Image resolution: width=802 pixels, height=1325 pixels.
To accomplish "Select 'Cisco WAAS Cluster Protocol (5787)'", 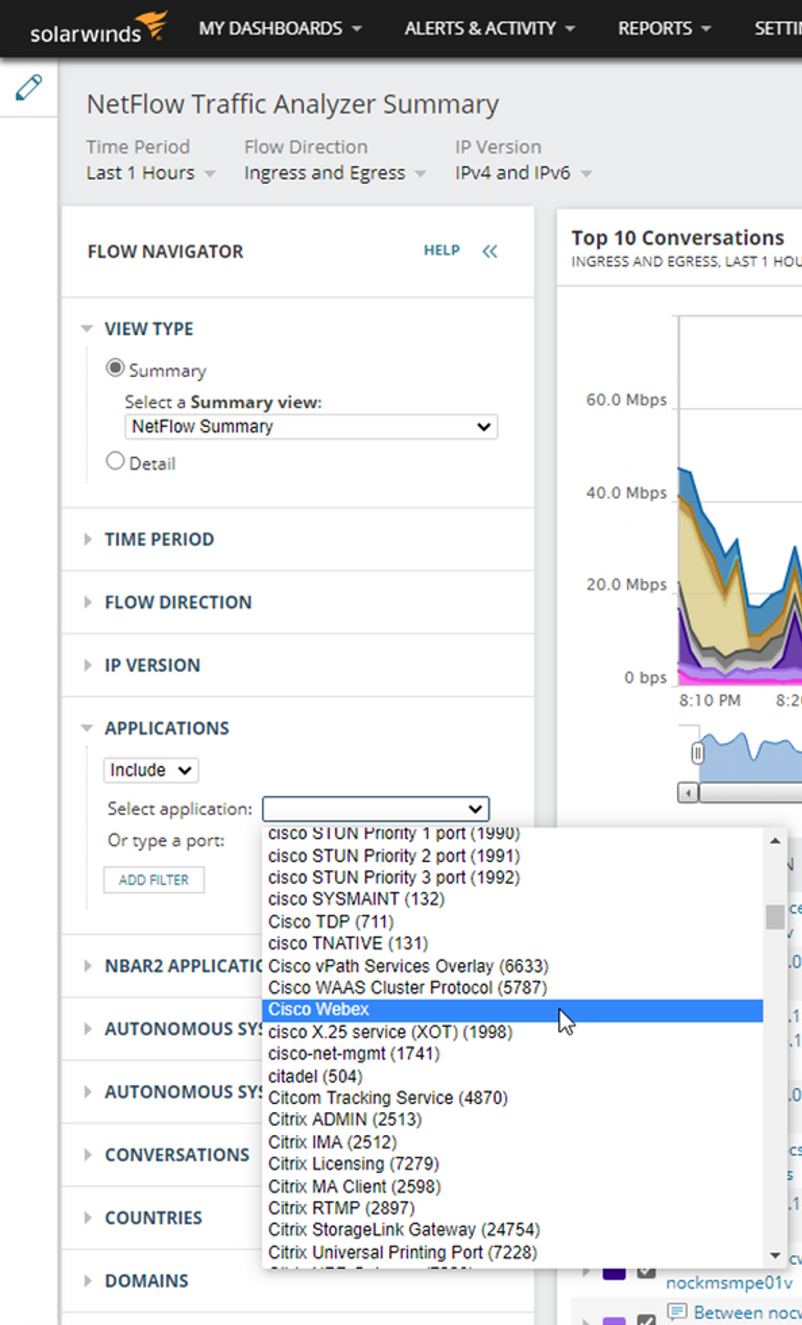I will 513,988.
